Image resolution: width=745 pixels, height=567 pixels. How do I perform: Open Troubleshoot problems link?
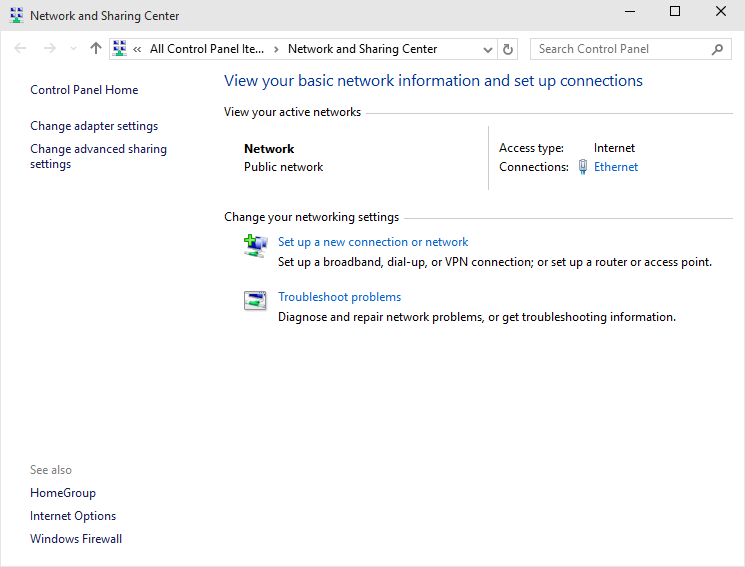coord(339,297)
